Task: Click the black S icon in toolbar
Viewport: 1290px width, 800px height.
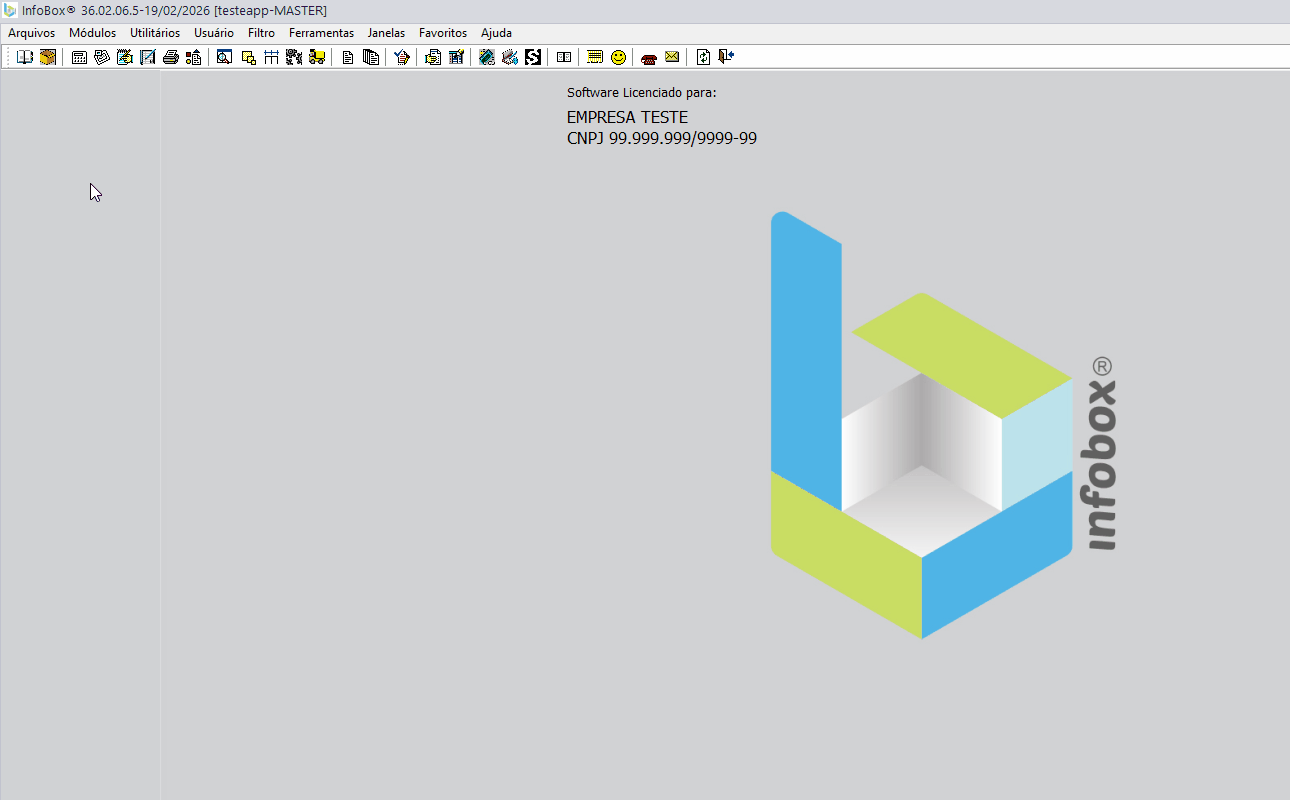Action: click(x=533, y=57)
